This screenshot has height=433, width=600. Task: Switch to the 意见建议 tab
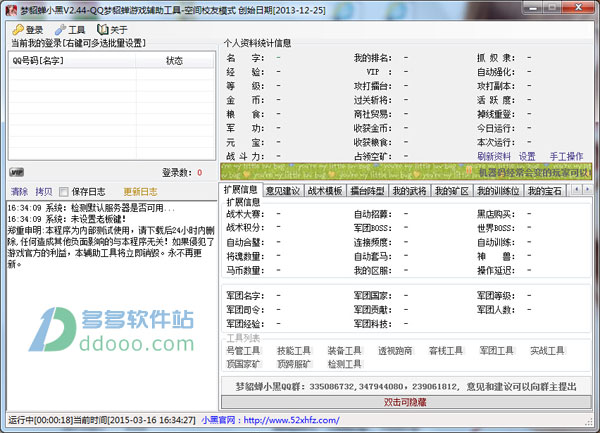[283, 190]
